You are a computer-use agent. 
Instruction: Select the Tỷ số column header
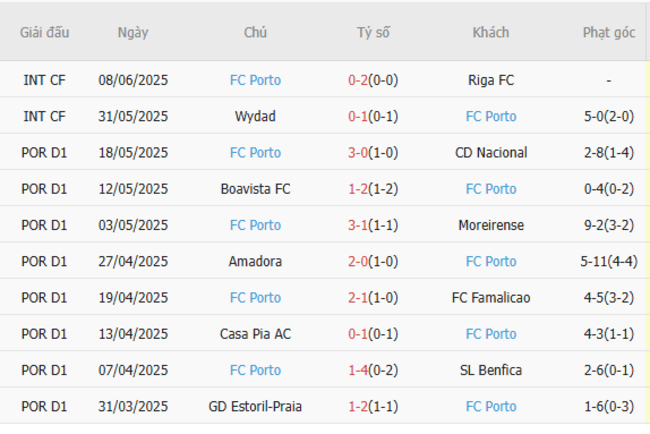point(373,32)
